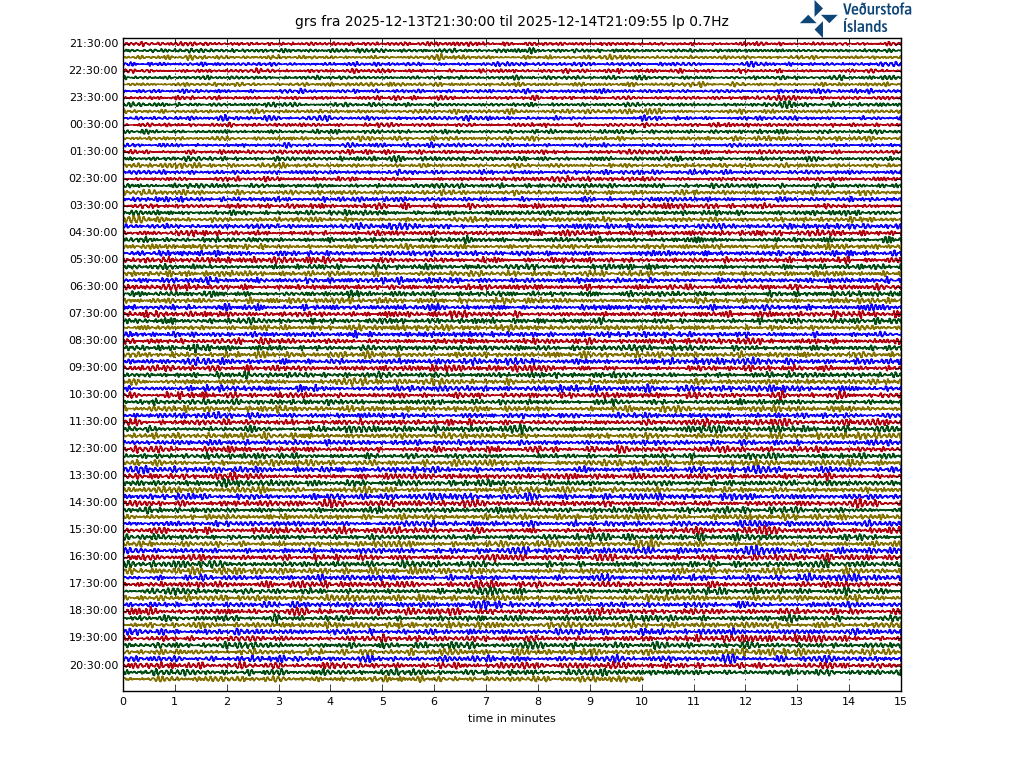The height and width of the screenshot is (768, 1024).
Task: Select the 20:30:00 time label
Action: 94,665
